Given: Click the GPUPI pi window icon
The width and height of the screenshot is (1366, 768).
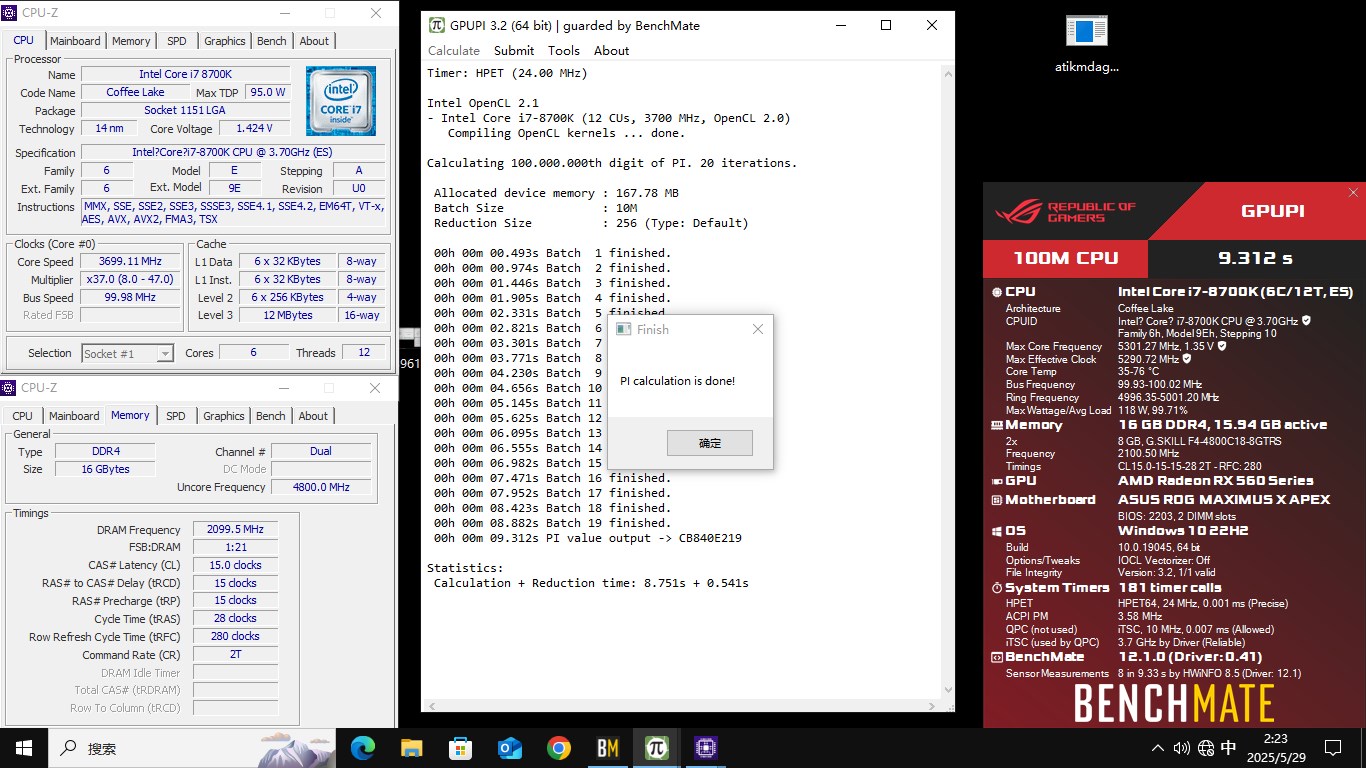Looking at the screenshot, I should tap(437, 25).
